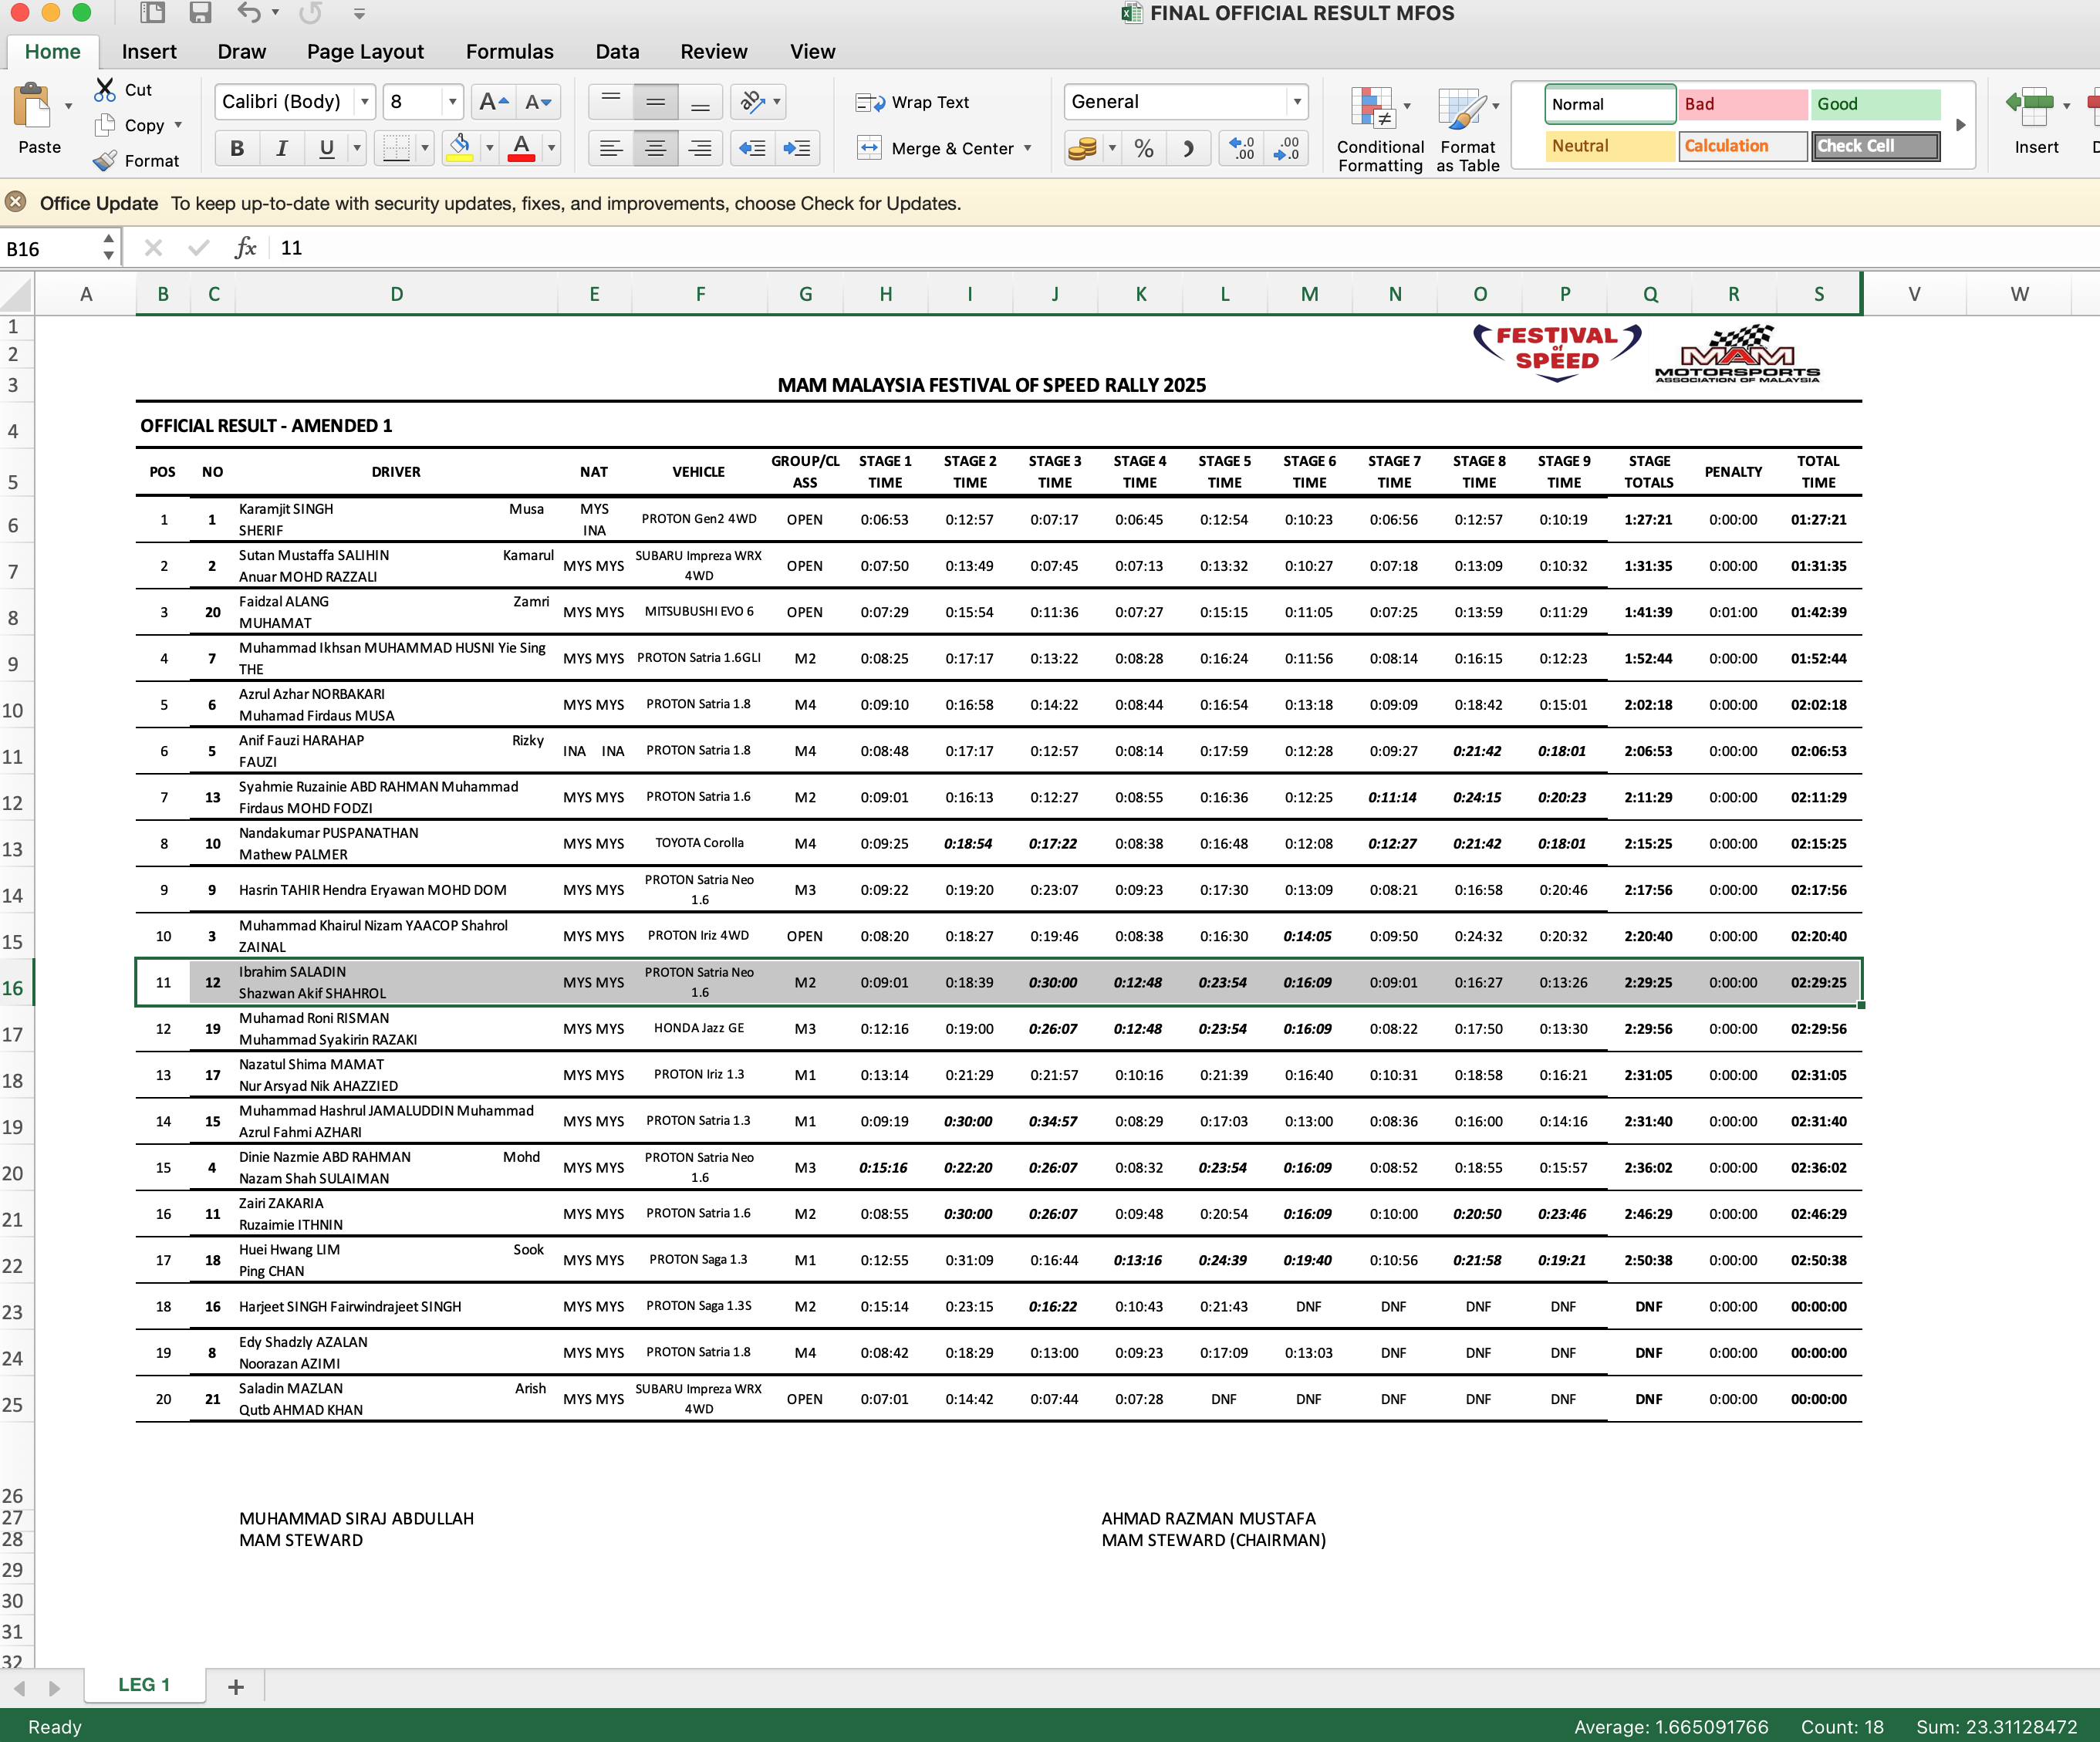Select column D header
This screenshot has width=2100, height=1742.
point(396,294)
